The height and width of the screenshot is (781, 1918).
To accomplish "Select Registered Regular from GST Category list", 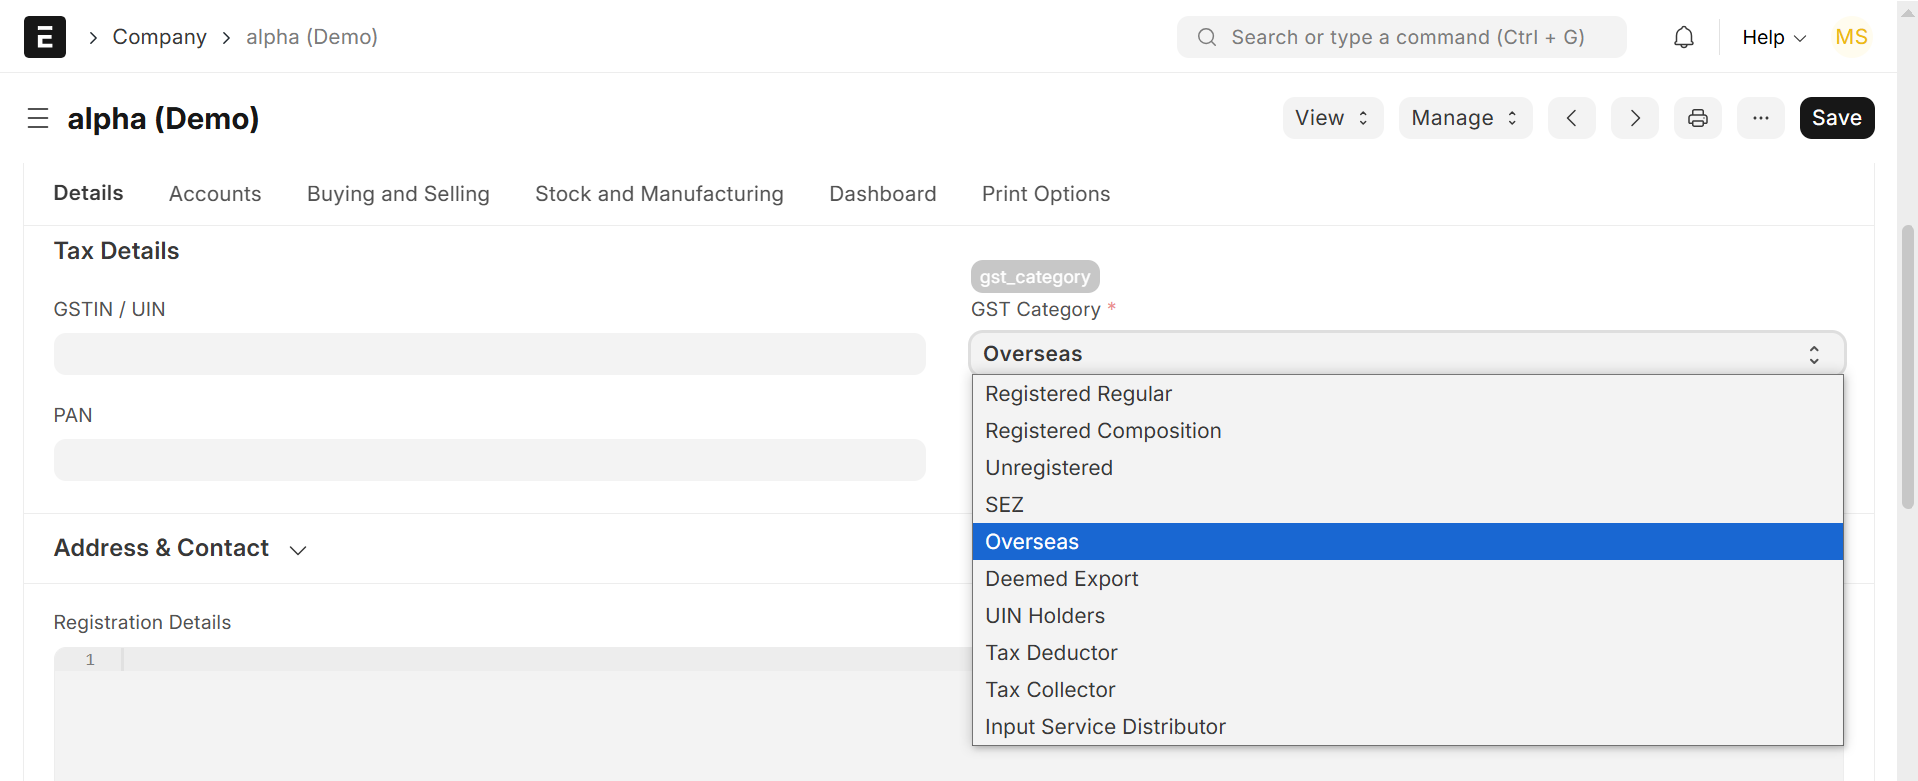I will (x=1078, y=394).
